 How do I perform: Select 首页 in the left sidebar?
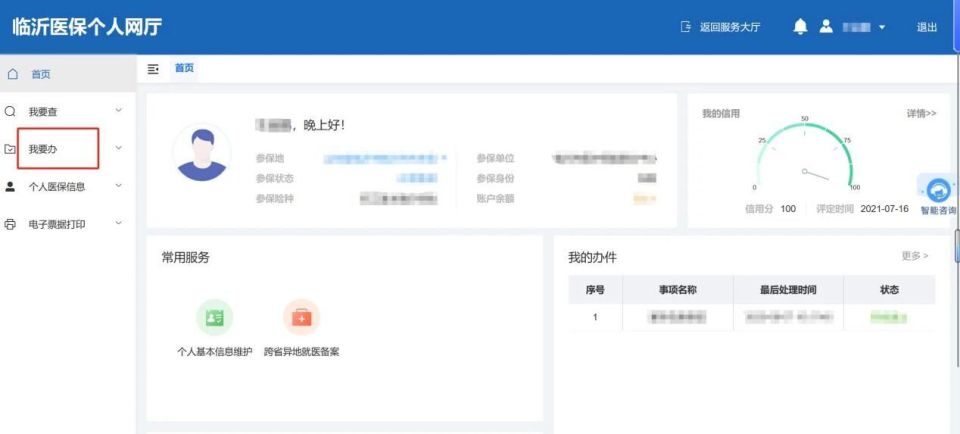[67, 74]
